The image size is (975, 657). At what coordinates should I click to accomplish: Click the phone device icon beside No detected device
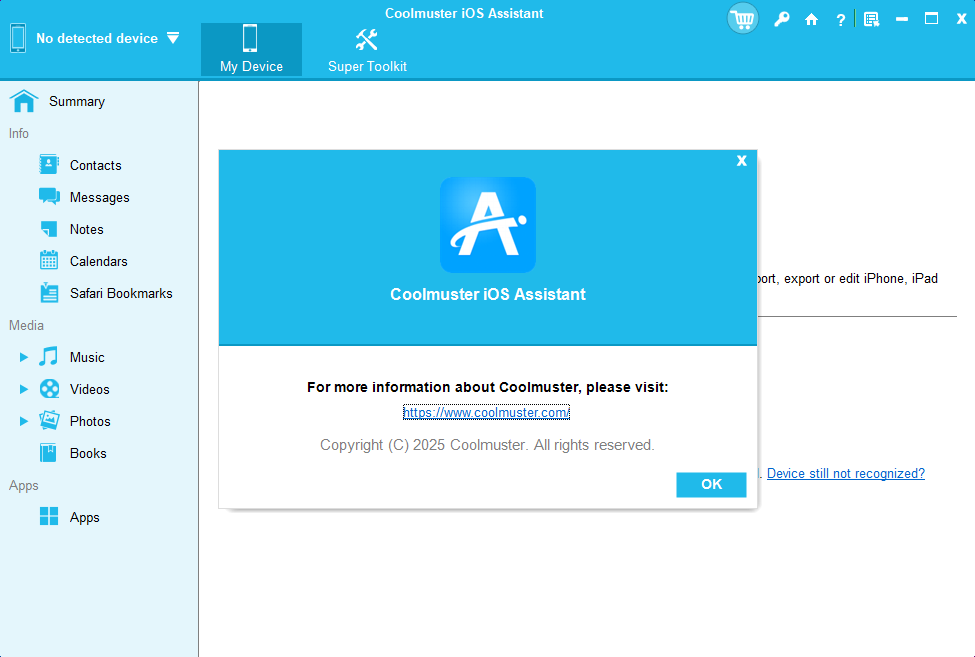click(x=18, y=38)
